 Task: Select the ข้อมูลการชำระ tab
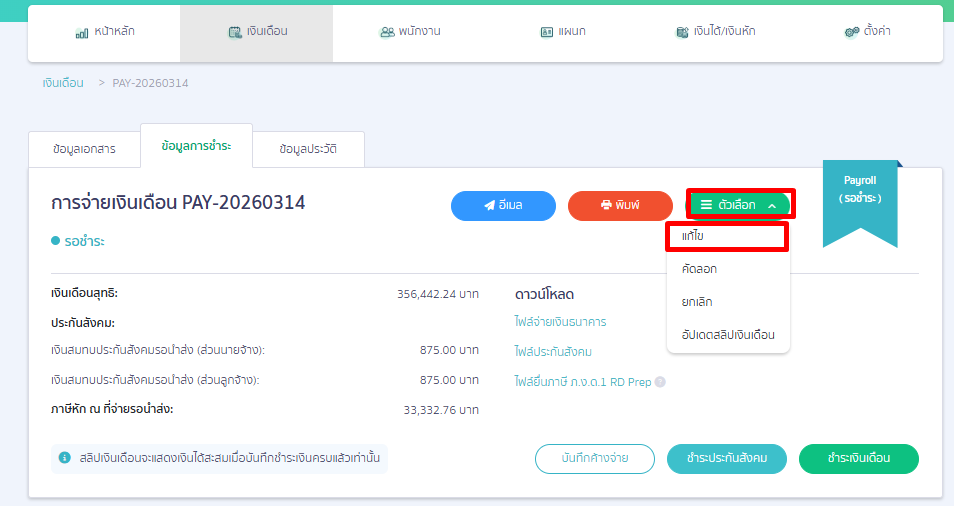[x=197, y=146]
